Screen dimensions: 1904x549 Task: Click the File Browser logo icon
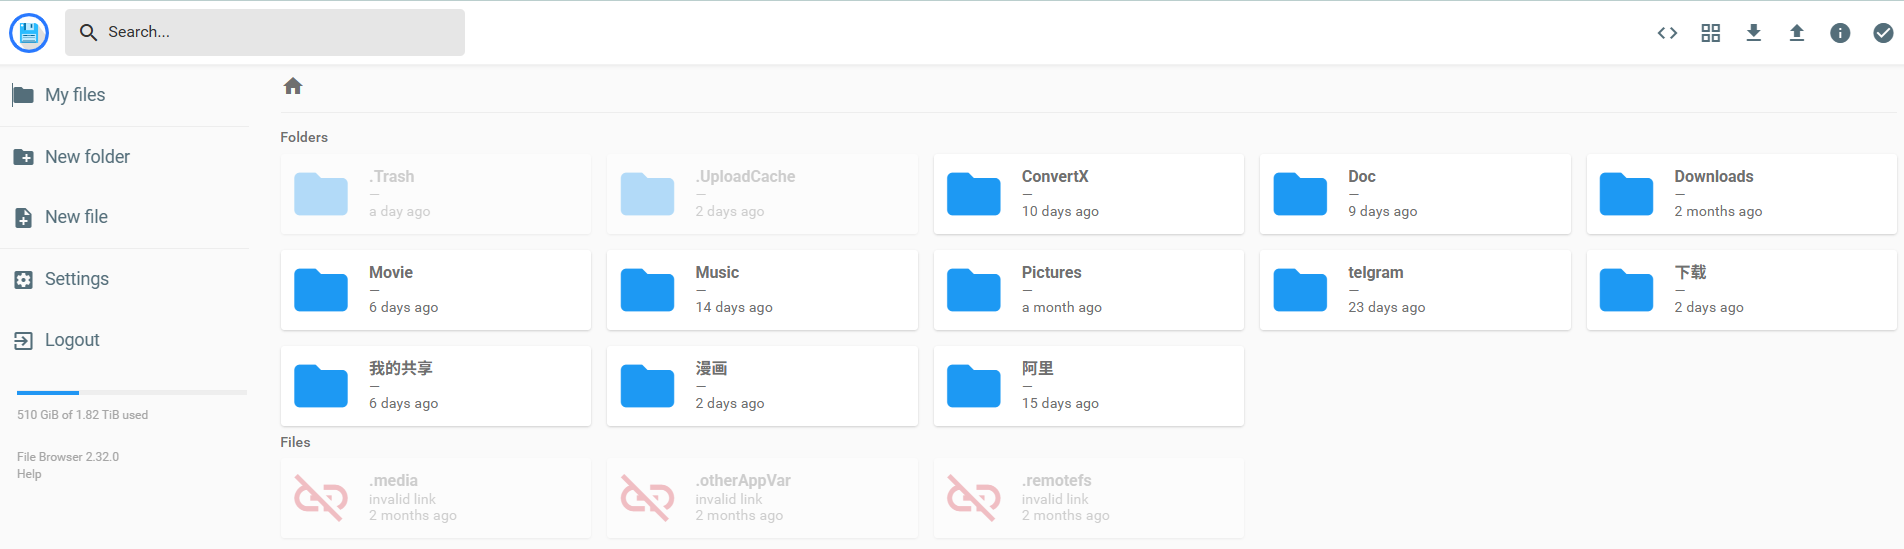29,33
